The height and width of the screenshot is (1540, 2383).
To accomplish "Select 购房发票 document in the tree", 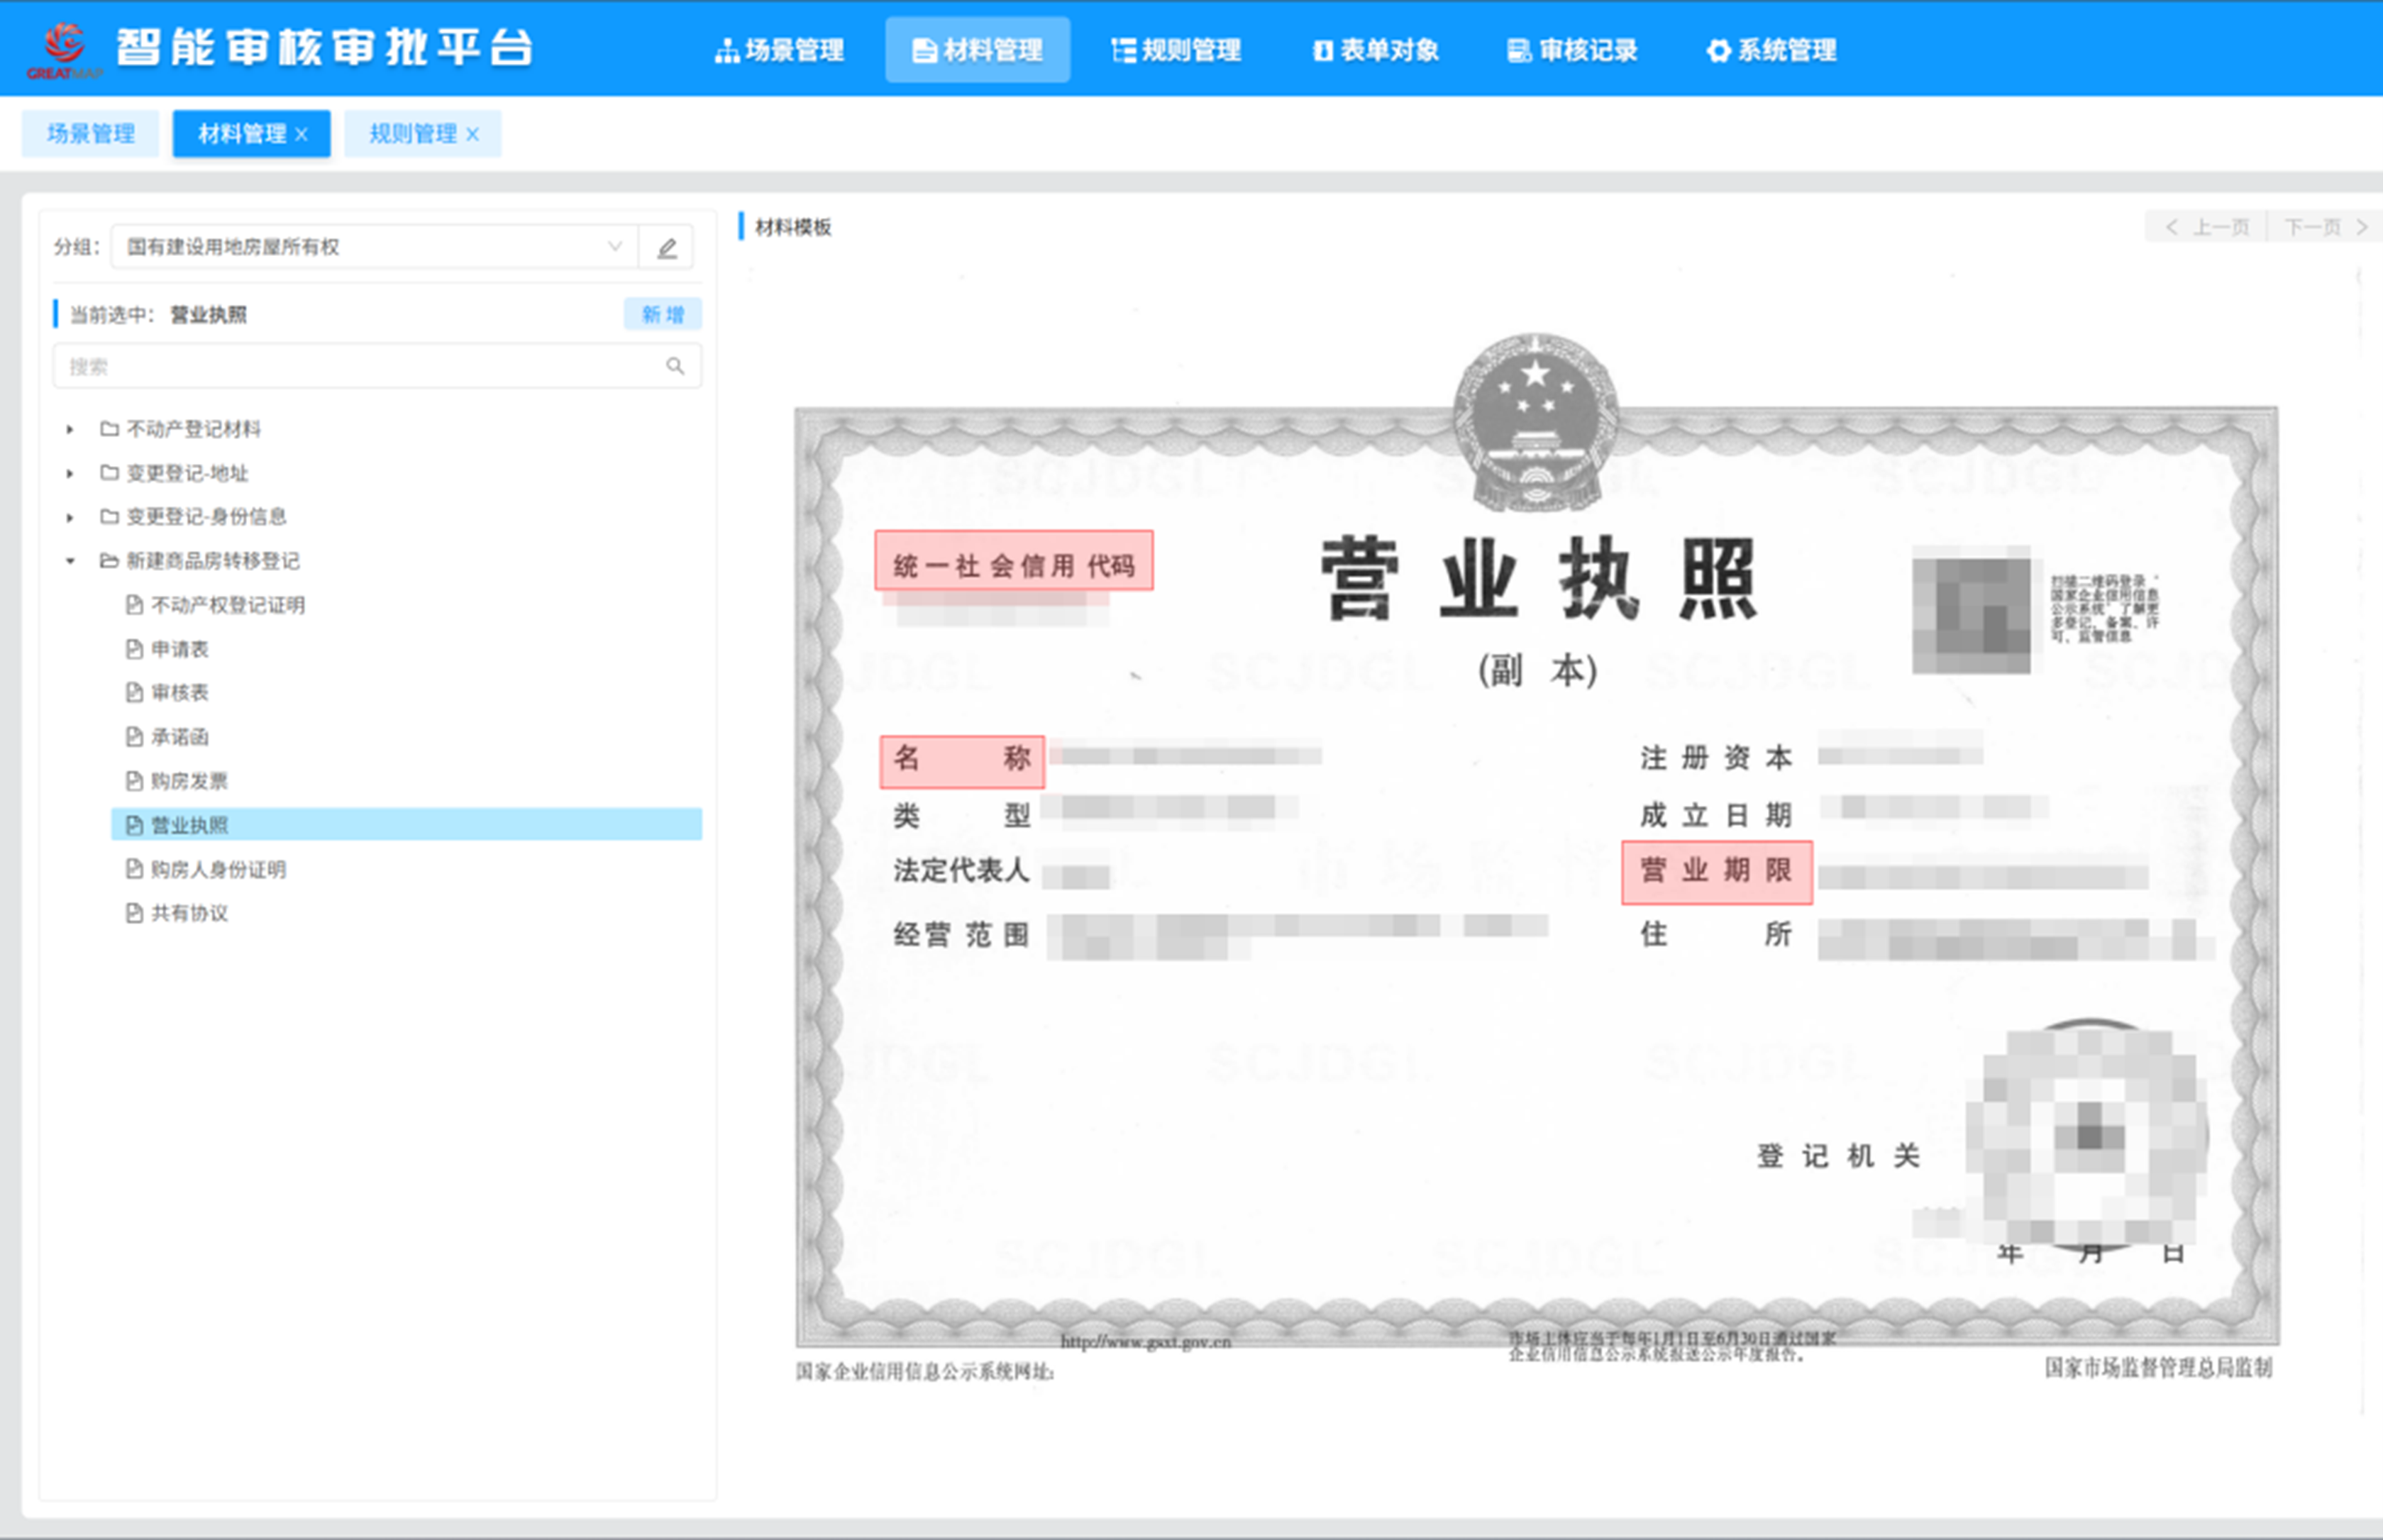I will 189,781.
